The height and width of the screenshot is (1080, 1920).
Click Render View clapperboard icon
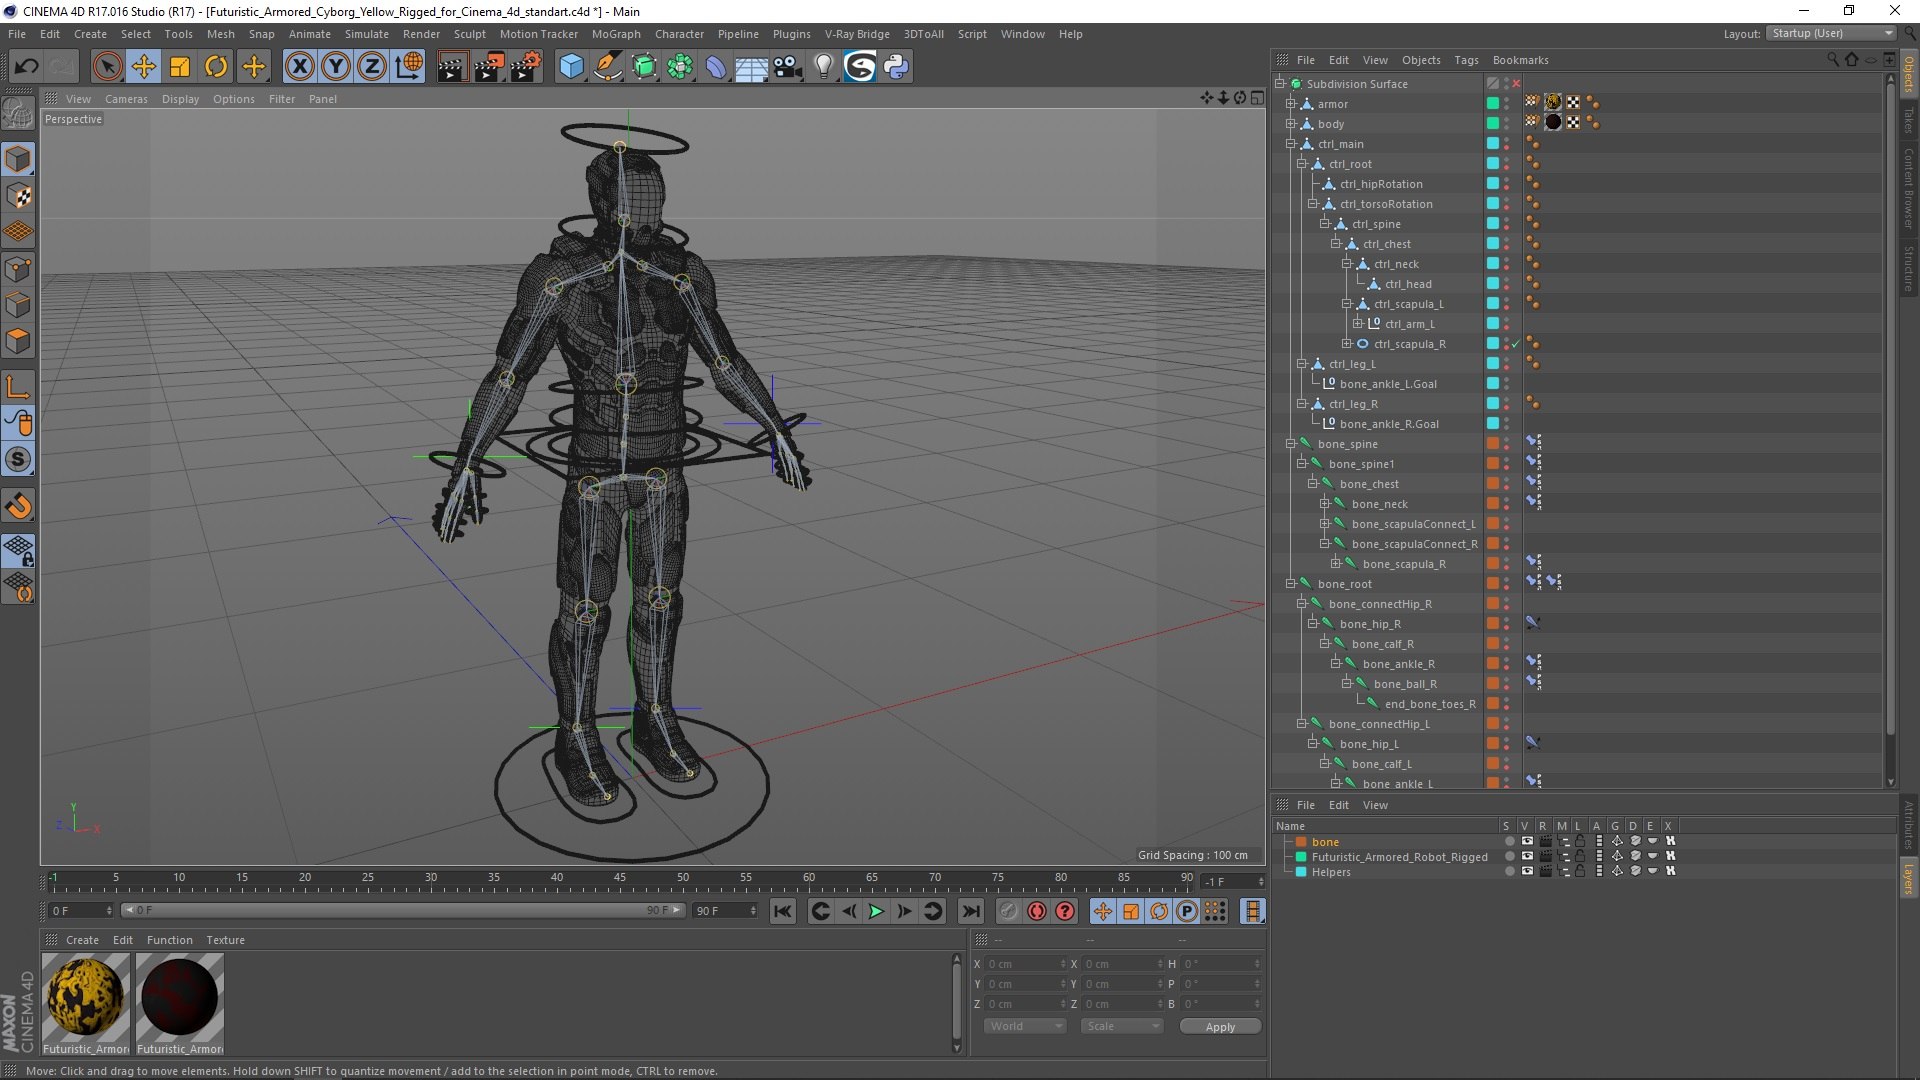[x=452, y=67]
